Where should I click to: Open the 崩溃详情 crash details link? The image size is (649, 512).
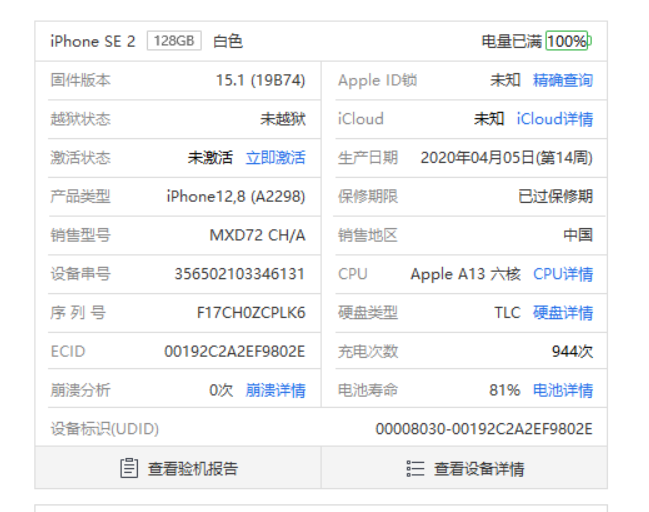click(x=275, y=390)
